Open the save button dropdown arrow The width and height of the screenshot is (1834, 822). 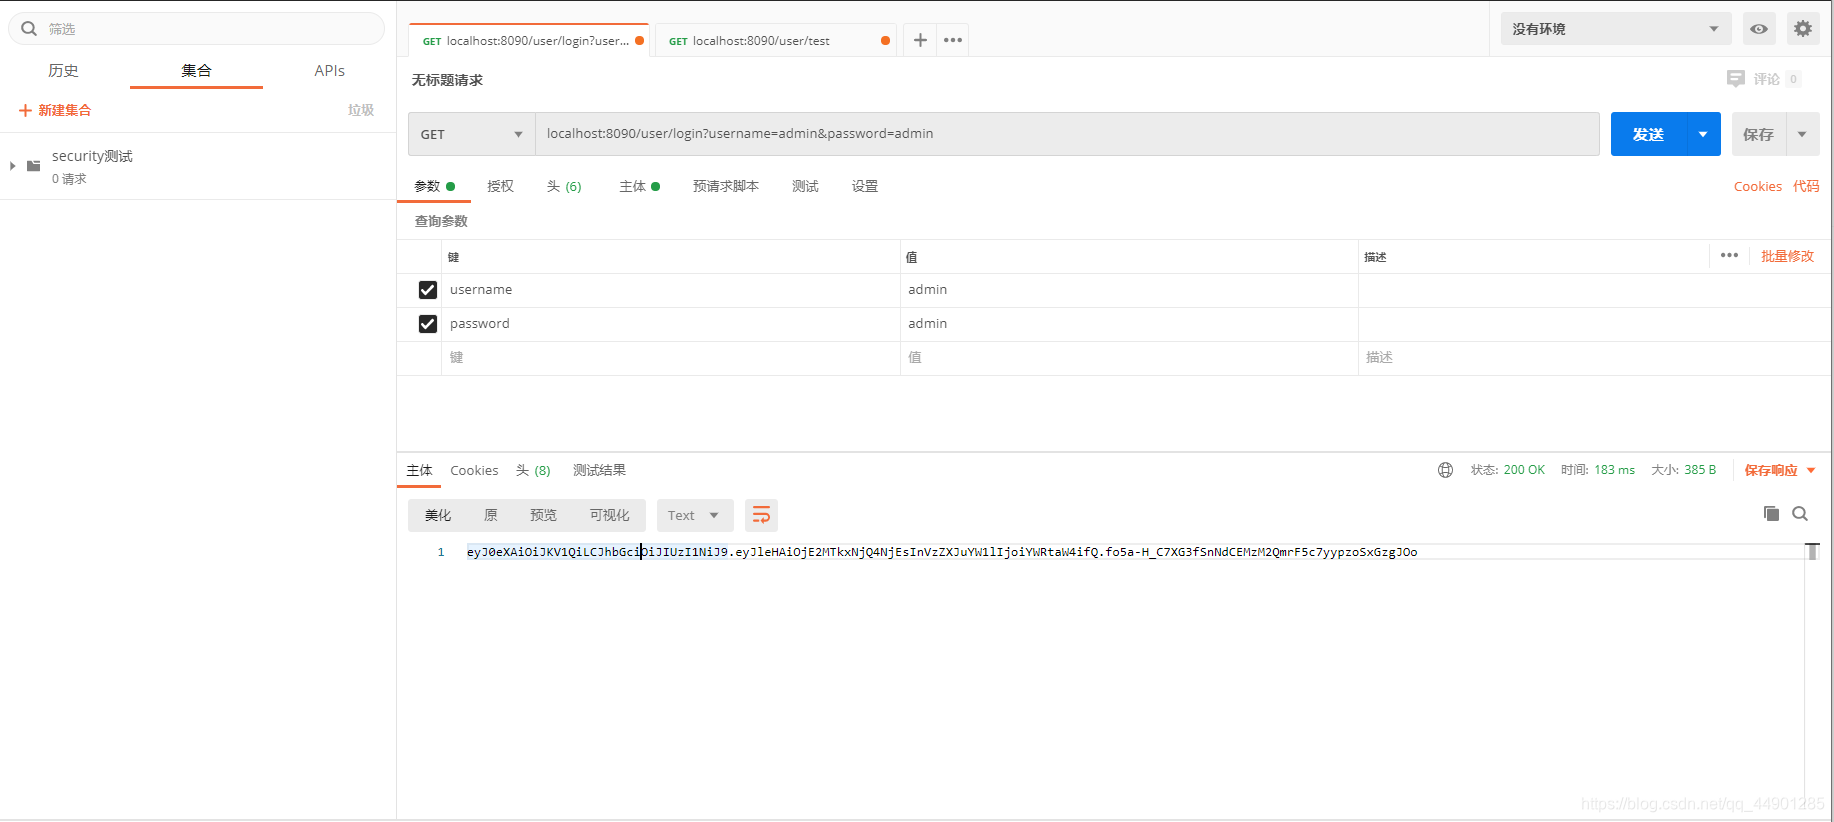point(1802,134)
